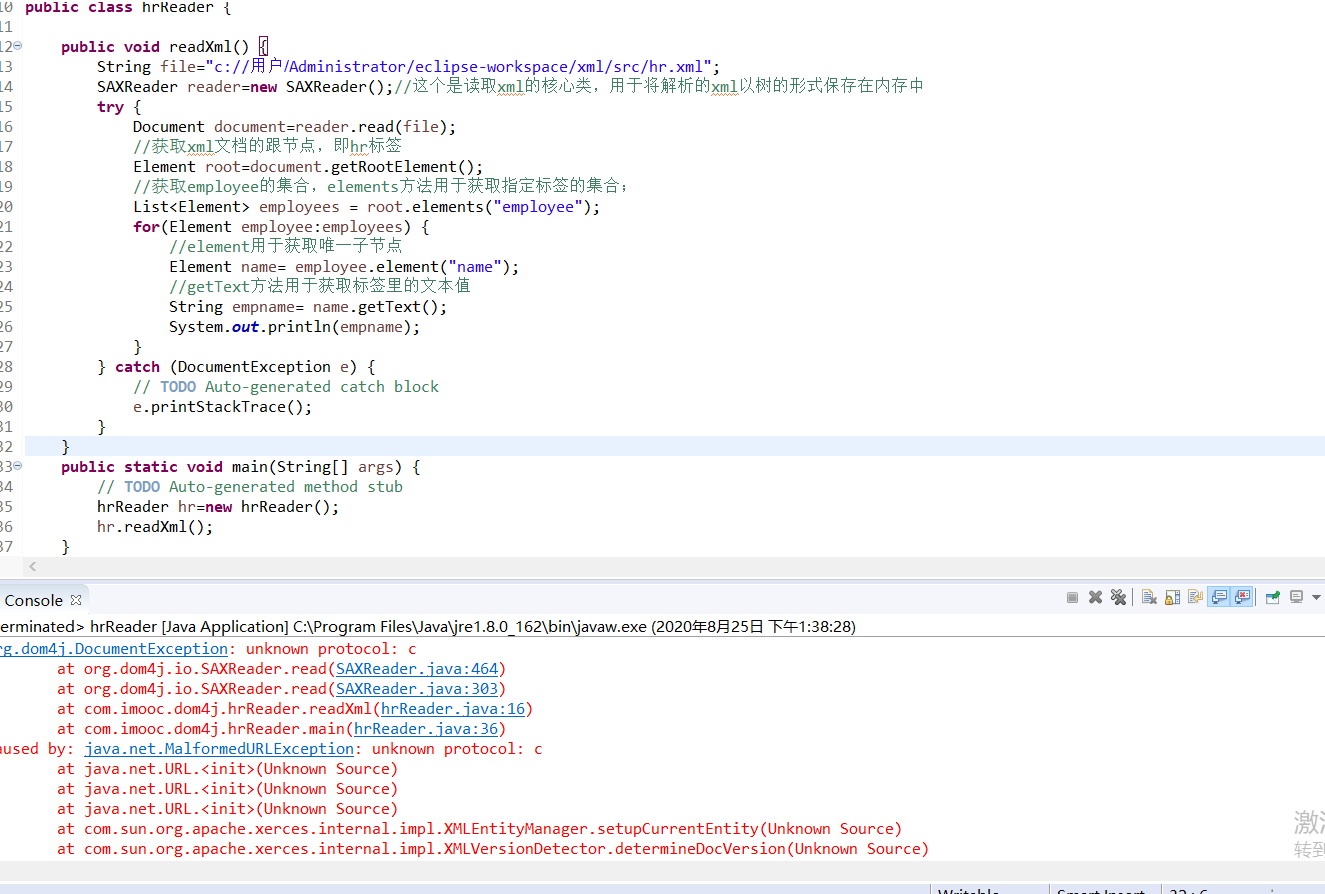Viewport: 1325px width, 894px height.
Task: Click the editor horizontal scrollbar left arrow
Action: (x=32, y=566)
